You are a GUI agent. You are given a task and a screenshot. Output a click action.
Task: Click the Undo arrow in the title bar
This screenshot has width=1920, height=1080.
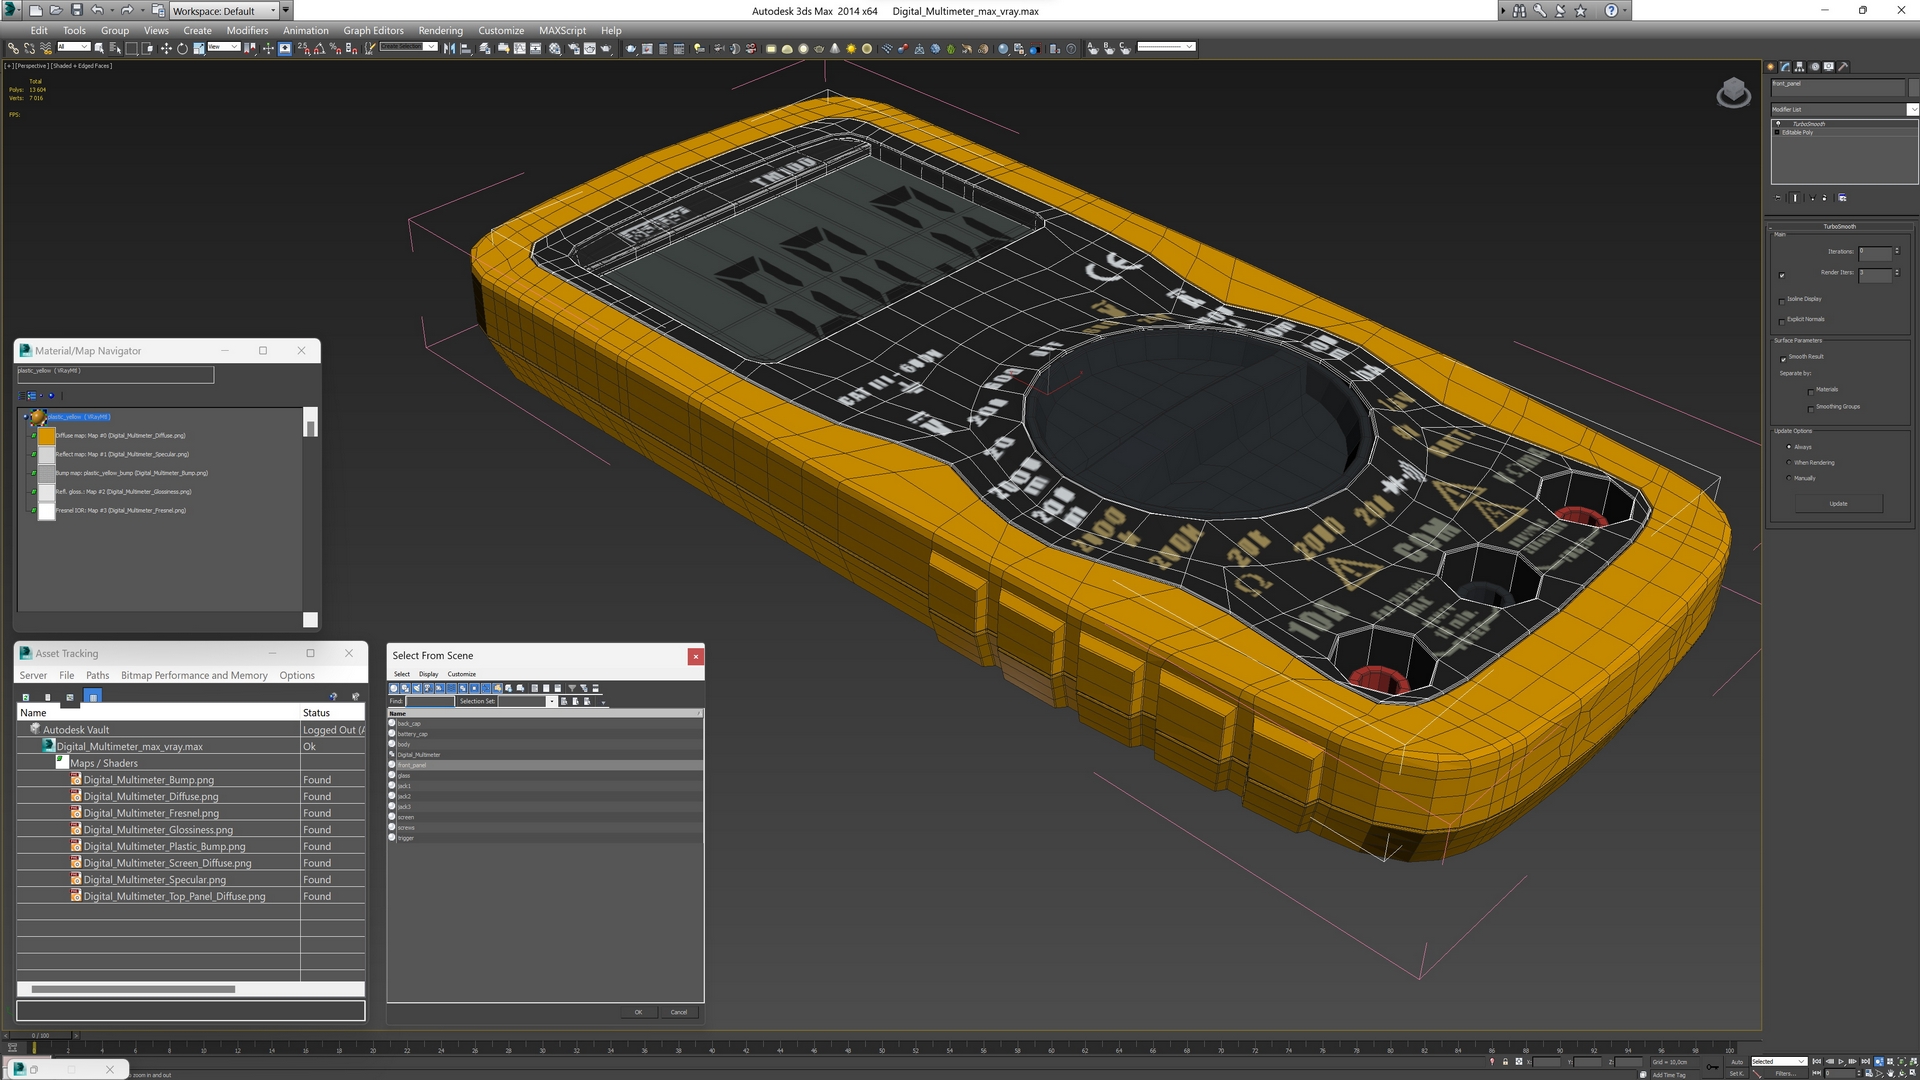(x=97, y=10)
